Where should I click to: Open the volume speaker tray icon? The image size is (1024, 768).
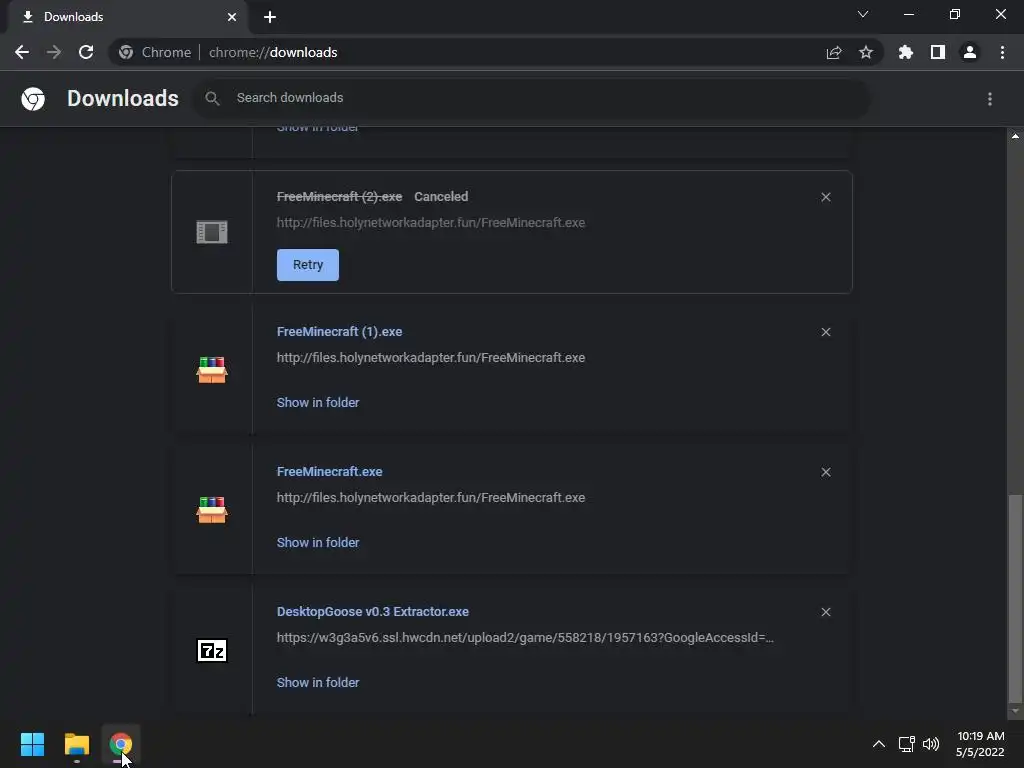(931, 744)
